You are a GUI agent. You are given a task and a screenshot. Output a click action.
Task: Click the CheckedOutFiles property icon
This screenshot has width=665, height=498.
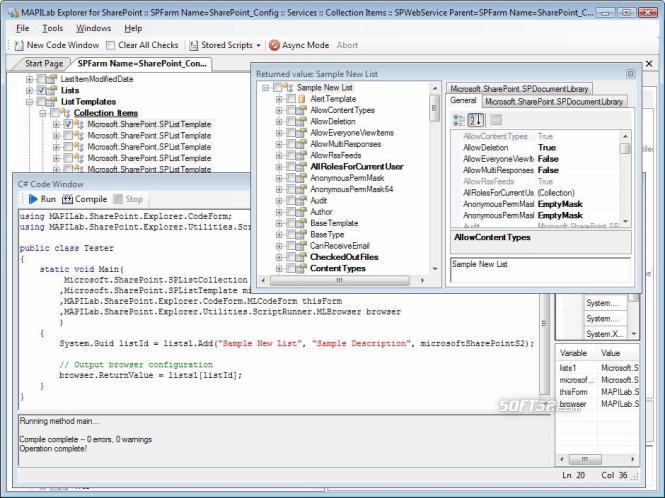point(302,257)
